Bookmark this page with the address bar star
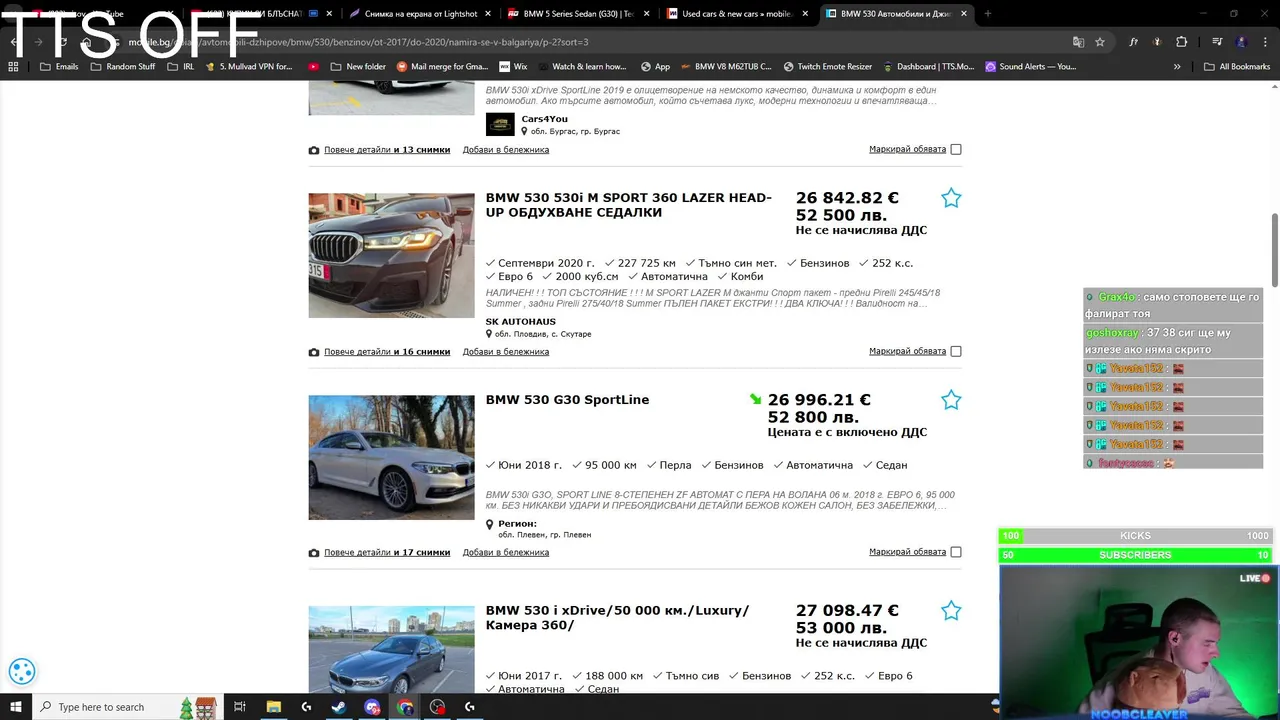 click(x=1100, y=42)
